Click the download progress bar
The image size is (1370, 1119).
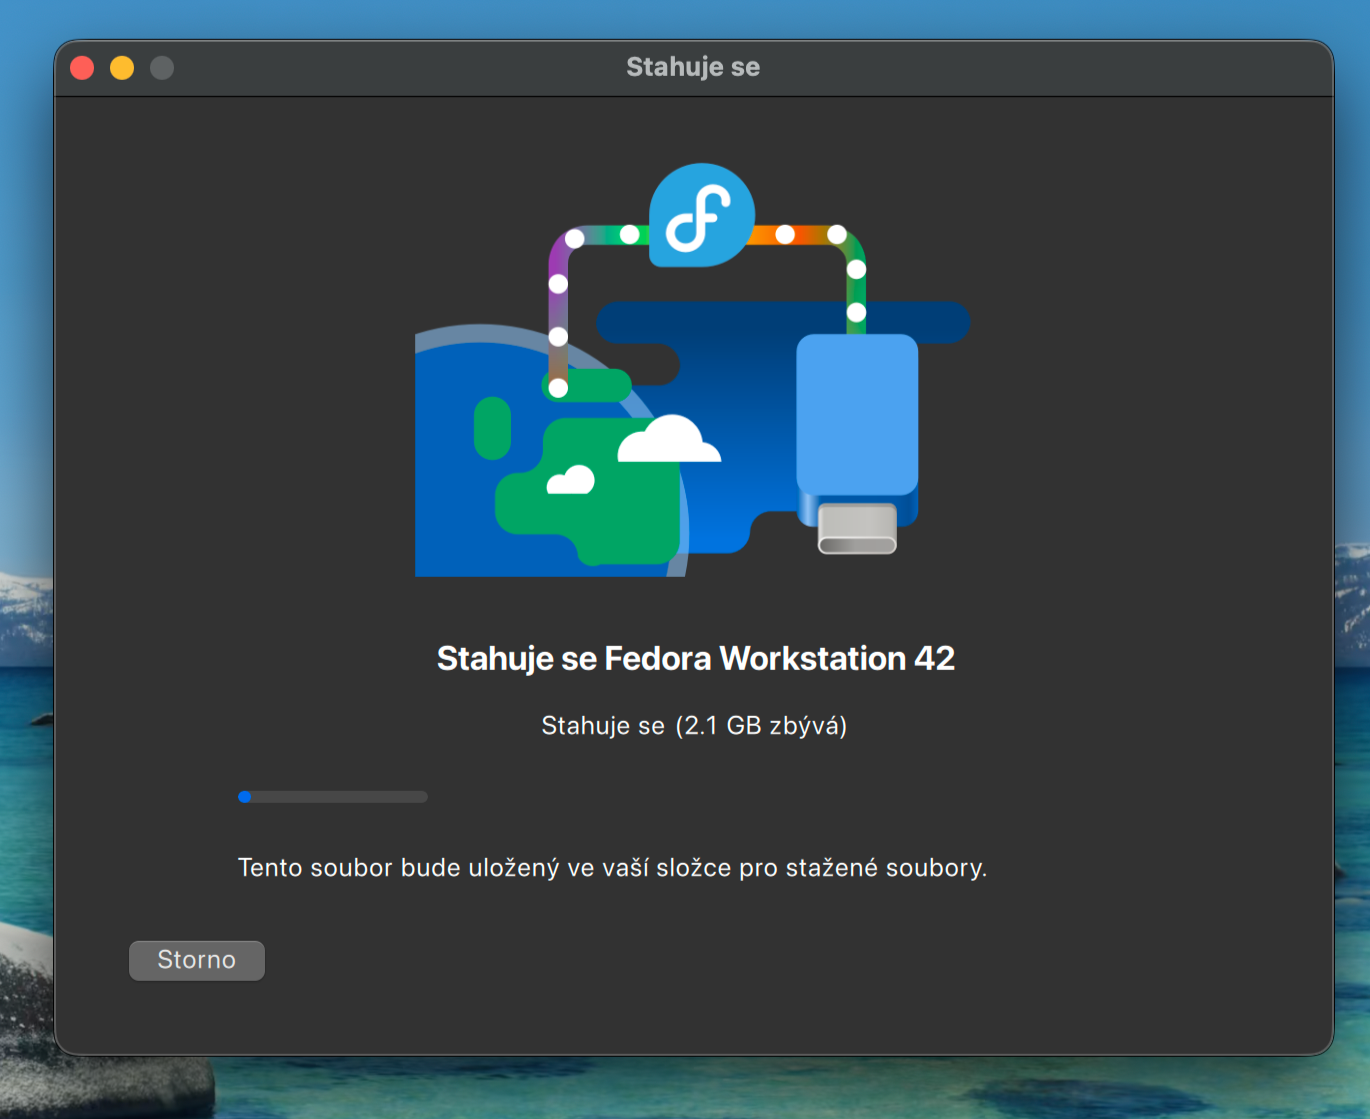[x=333, y=797]
